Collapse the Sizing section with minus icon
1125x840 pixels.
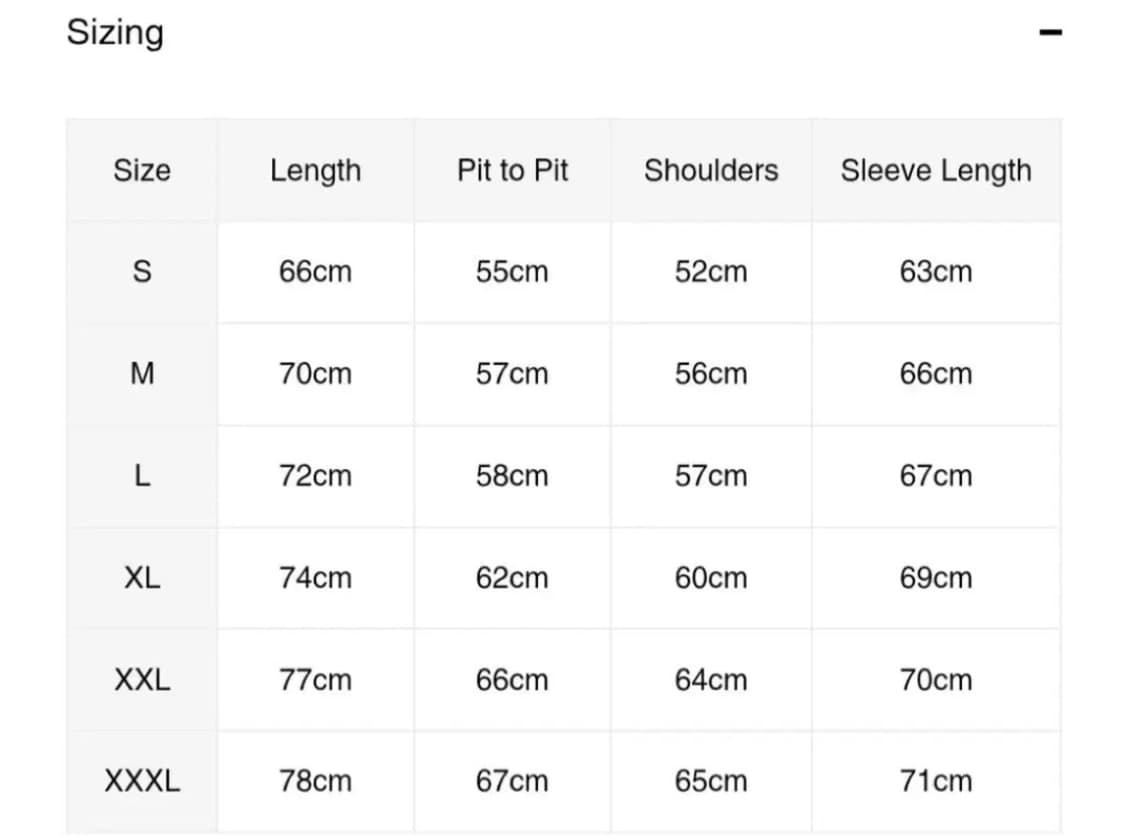(x=1049, y=33)
